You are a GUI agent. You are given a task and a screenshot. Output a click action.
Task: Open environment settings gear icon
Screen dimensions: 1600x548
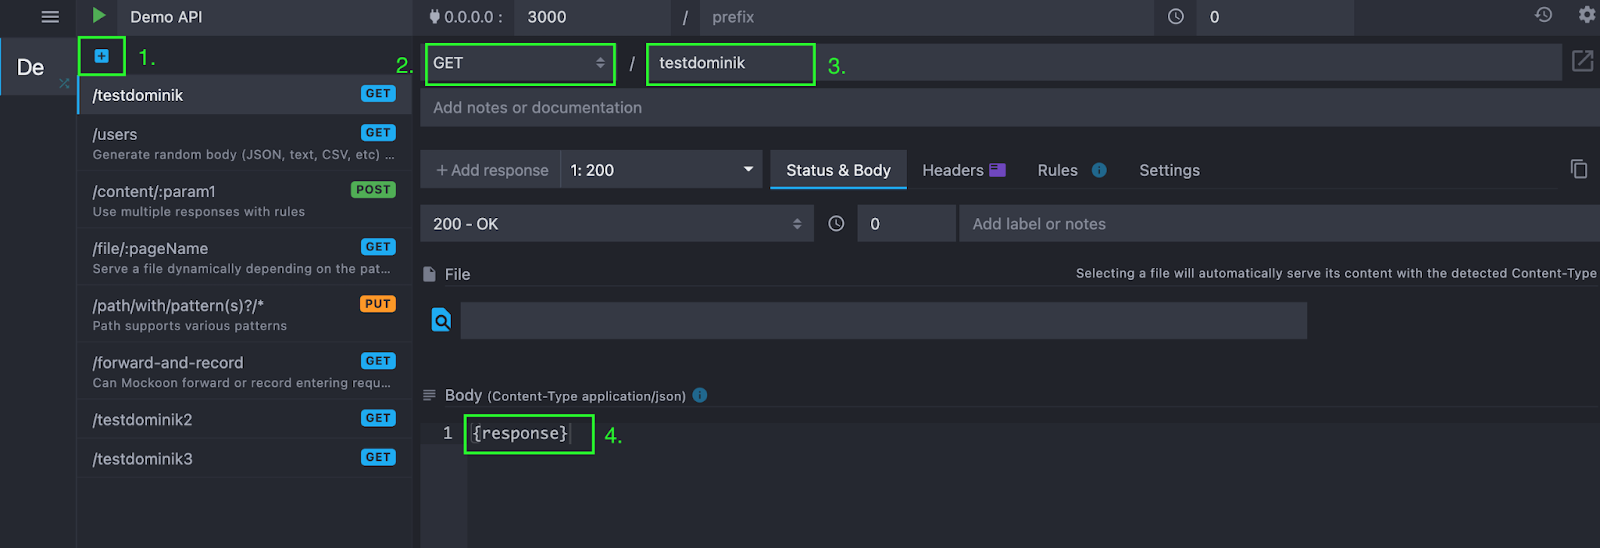(x=1586, y=15)
